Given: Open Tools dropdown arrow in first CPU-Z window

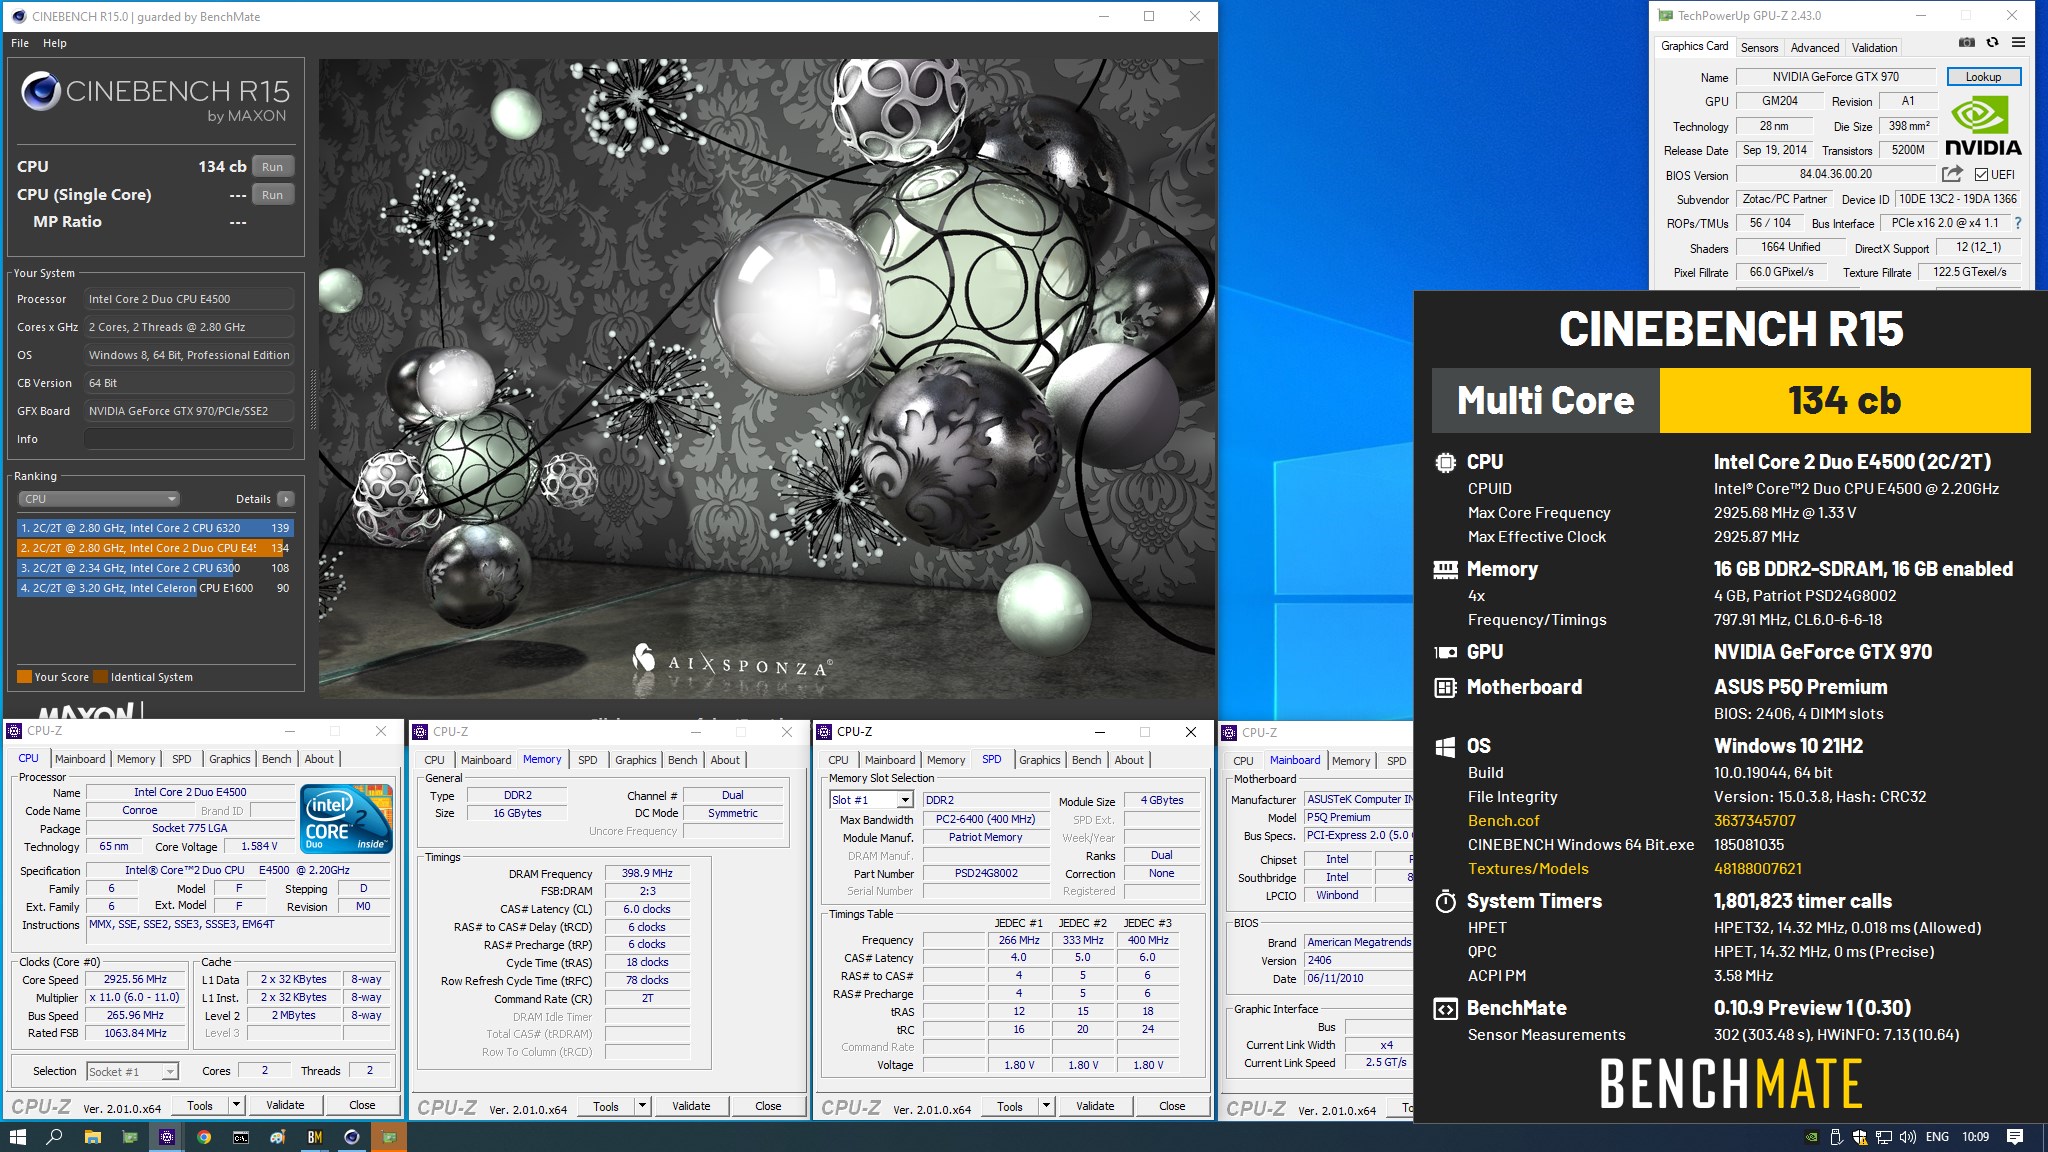Looking at the screenshot, I should [x=236, y=1105].
